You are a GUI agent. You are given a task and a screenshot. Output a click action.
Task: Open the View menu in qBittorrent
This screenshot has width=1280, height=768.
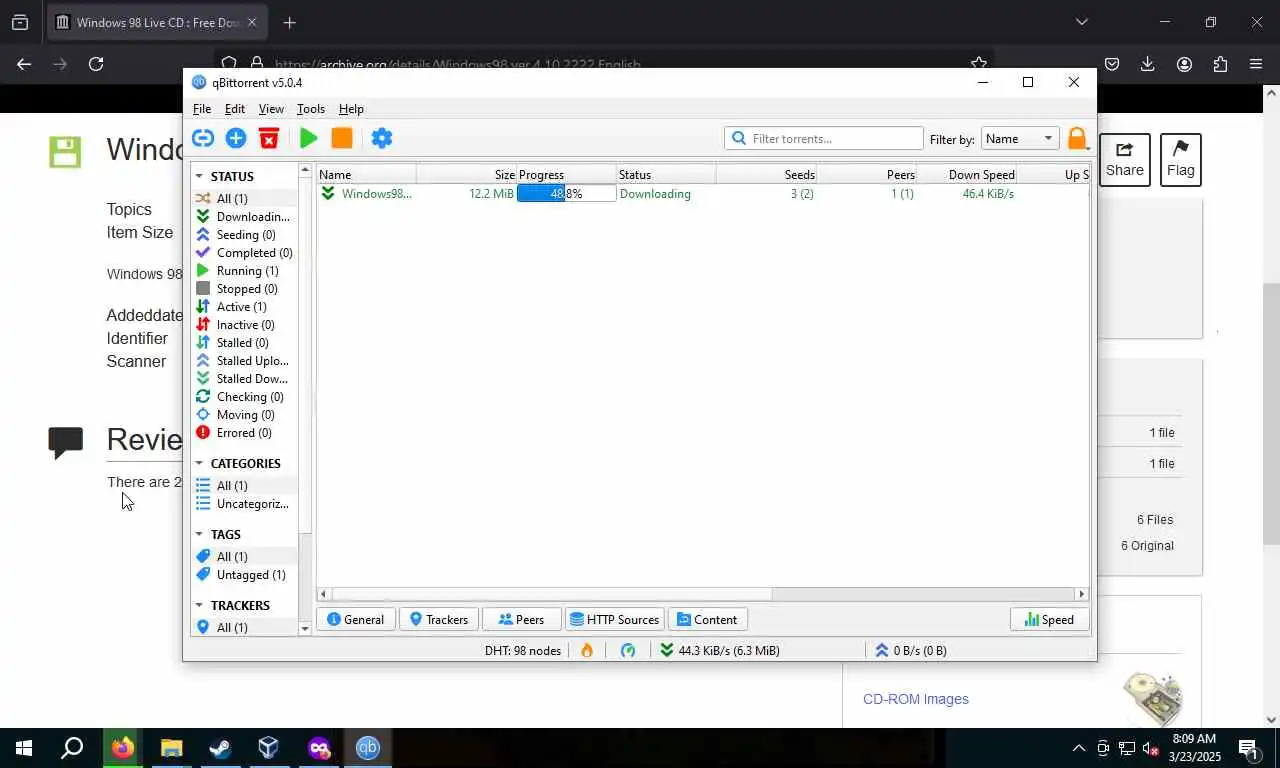(271, 108)
